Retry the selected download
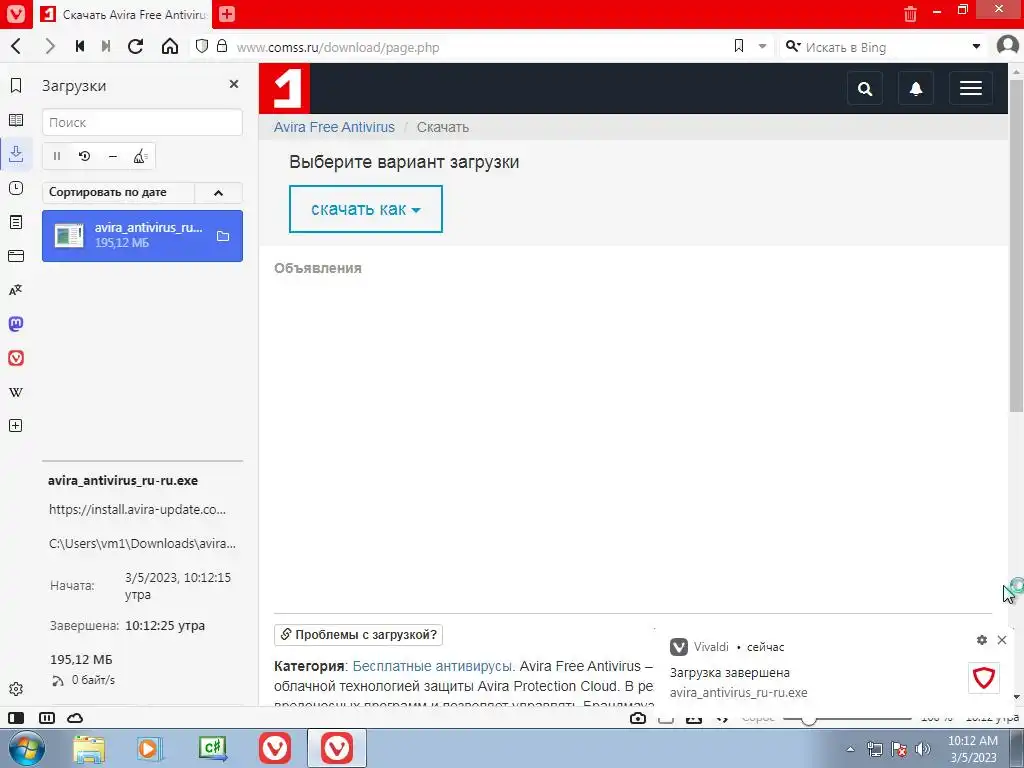Image resolution: width=1024 pixels, height=768 pixels. click(x=84, y=156)
